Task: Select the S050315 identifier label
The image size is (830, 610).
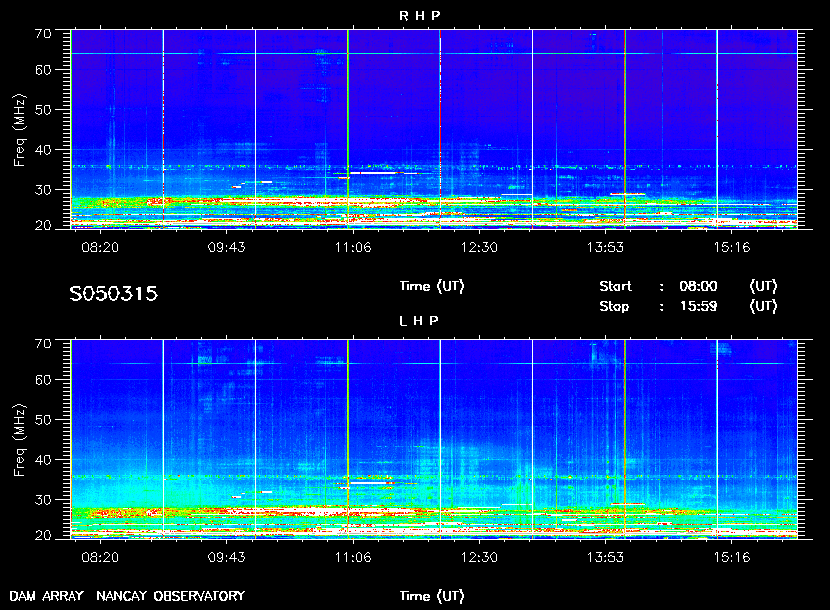Action: [x=113, y=293]
